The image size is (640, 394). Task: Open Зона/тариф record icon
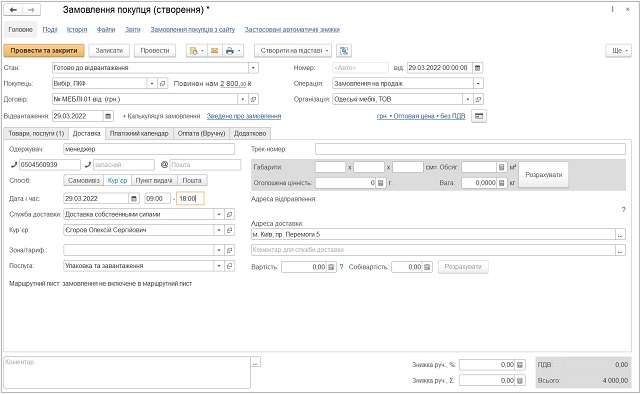pyautogui.click(x=229, y=250)
